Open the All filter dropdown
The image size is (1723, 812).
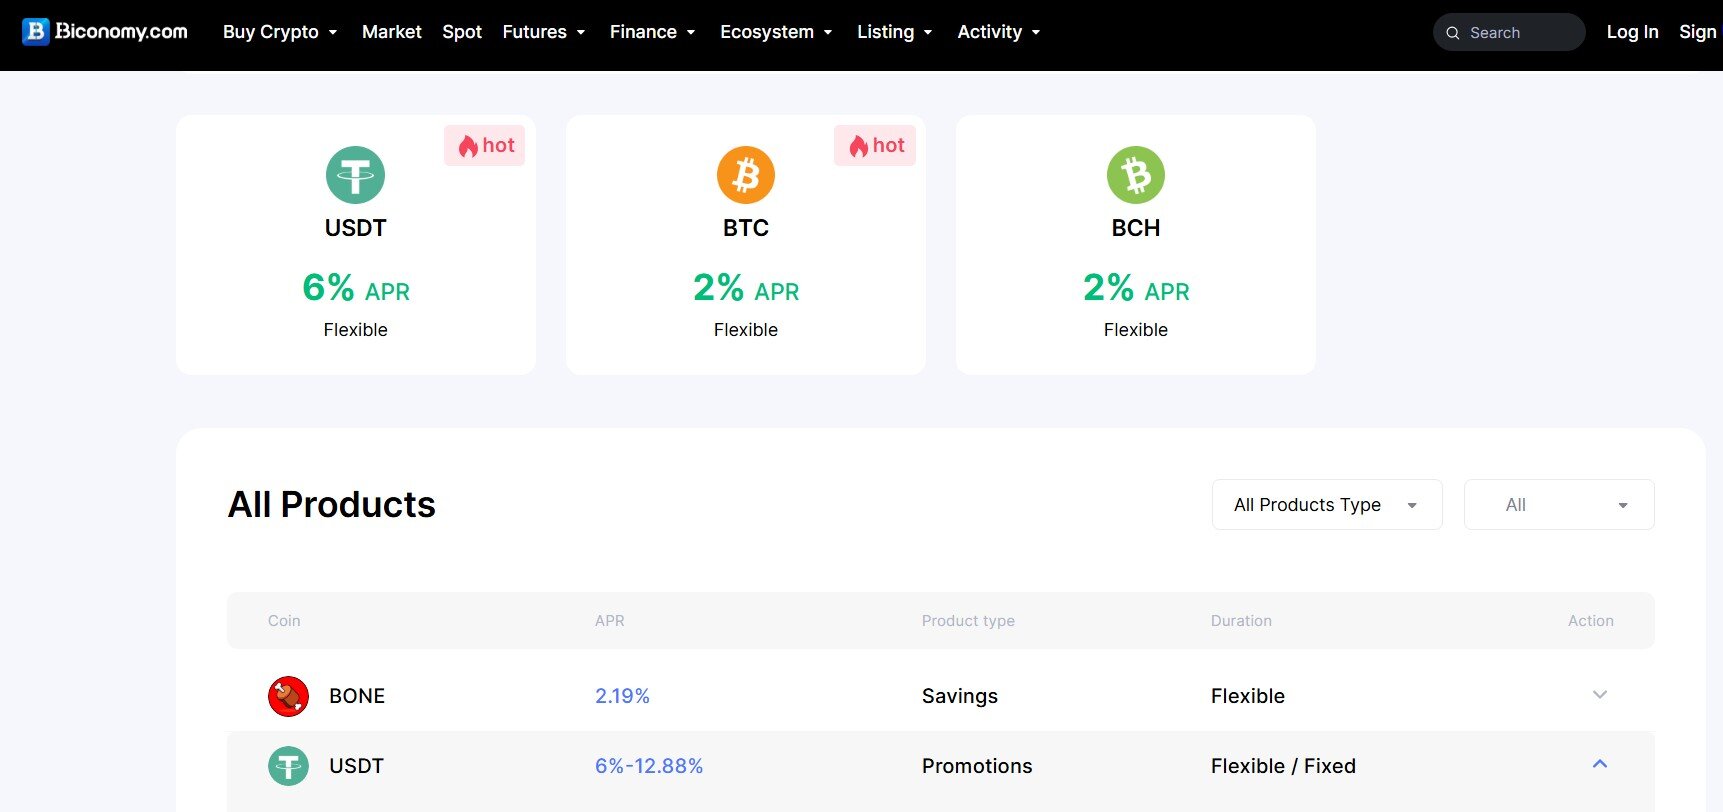tap(1558, 505)
